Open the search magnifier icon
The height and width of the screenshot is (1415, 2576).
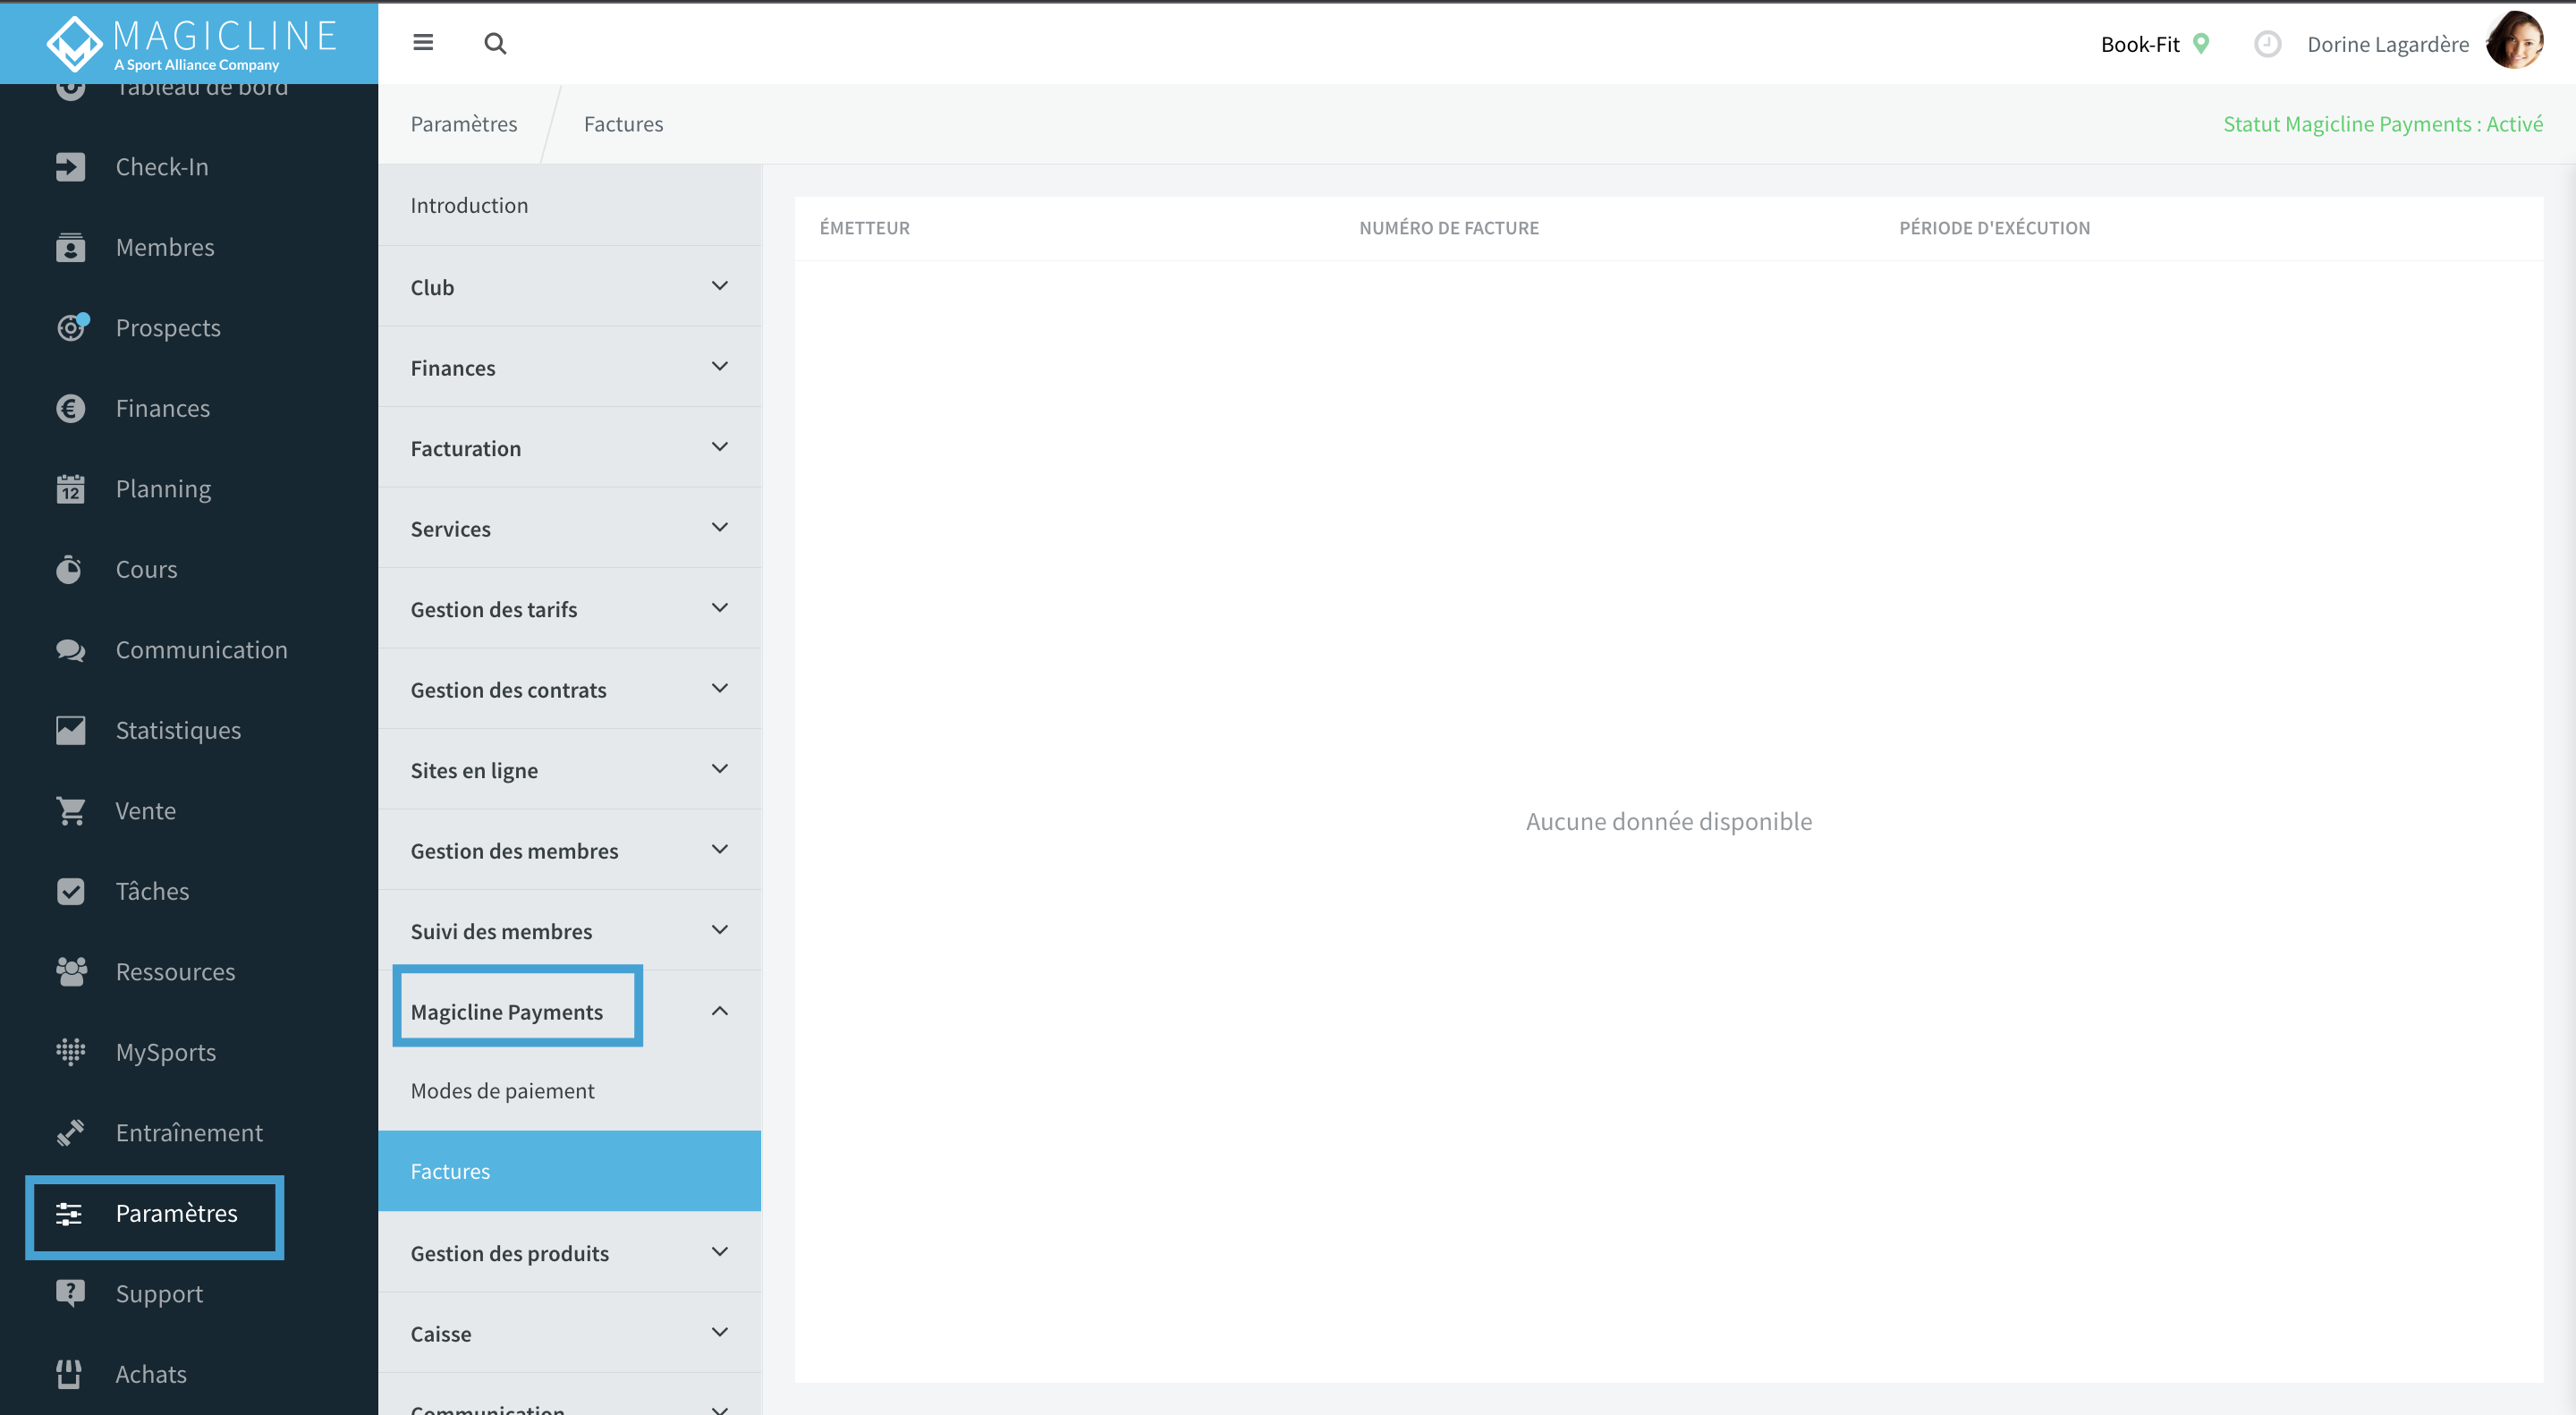point(495,43)
